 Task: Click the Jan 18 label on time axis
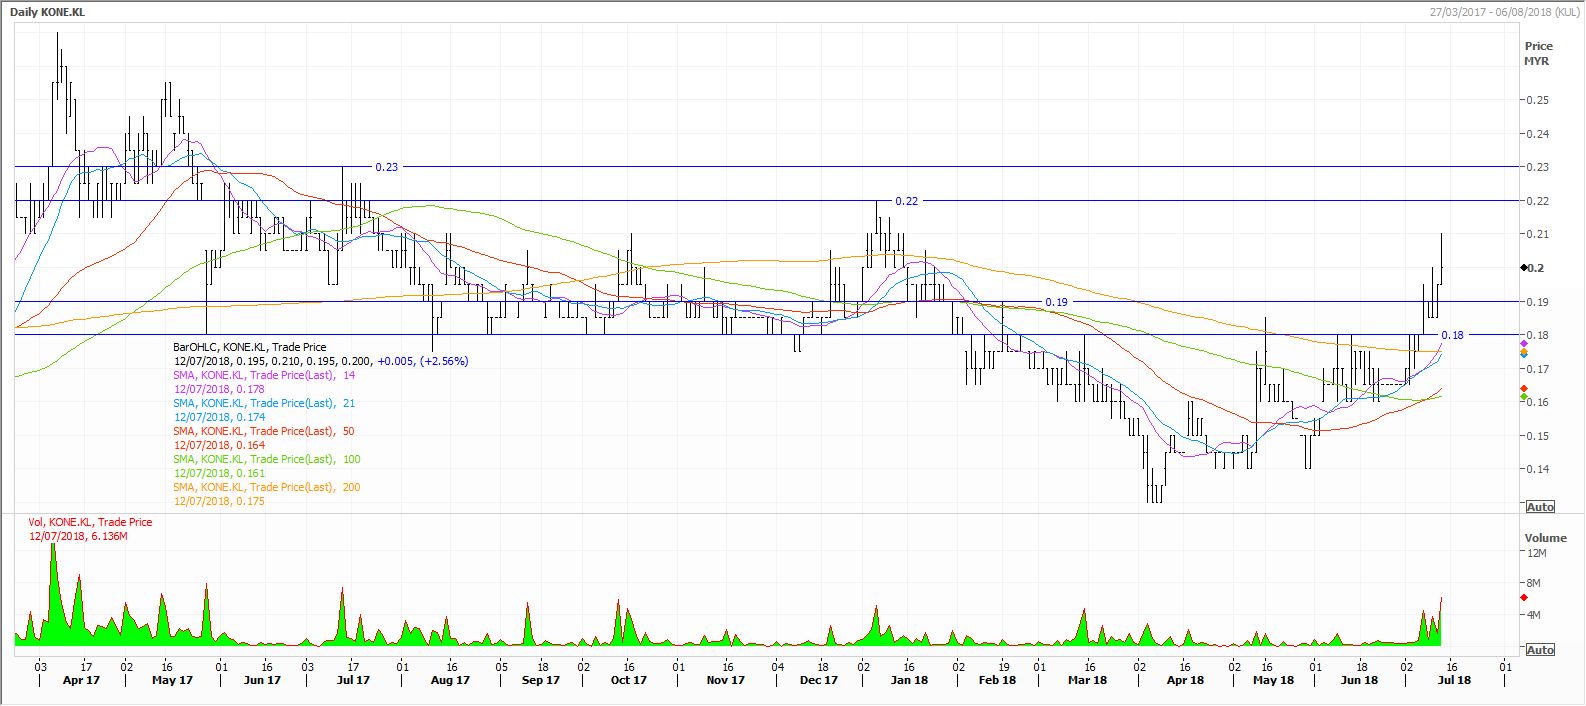click(x=908, y=680)
